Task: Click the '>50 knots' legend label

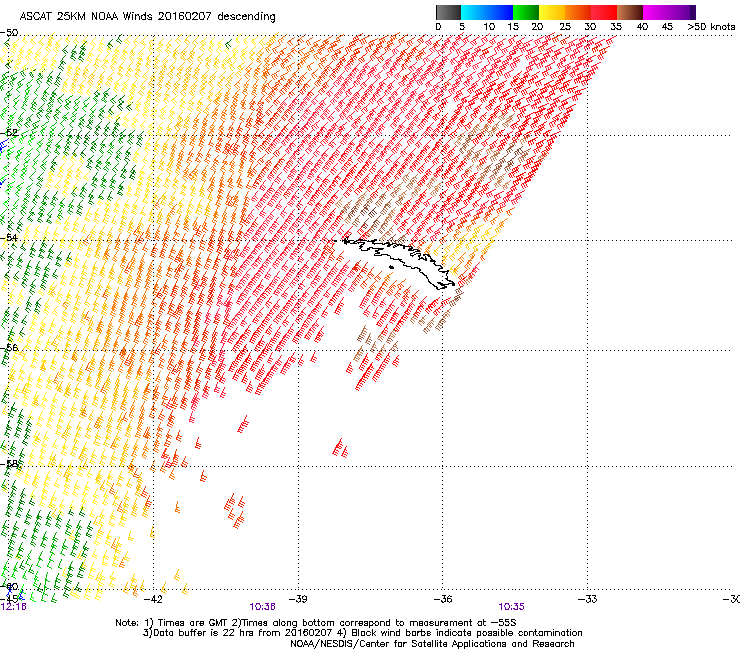Action: pos(711,27)
